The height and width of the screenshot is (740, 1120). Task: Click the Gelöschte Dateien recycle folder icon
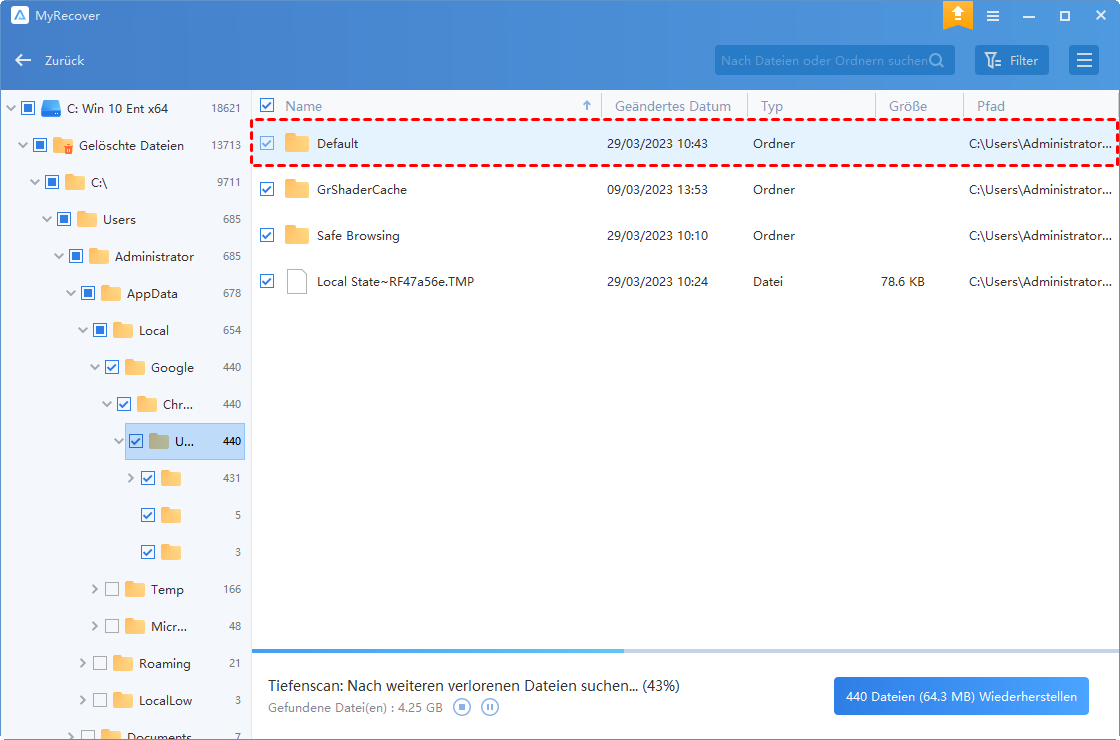coord(64,146)
